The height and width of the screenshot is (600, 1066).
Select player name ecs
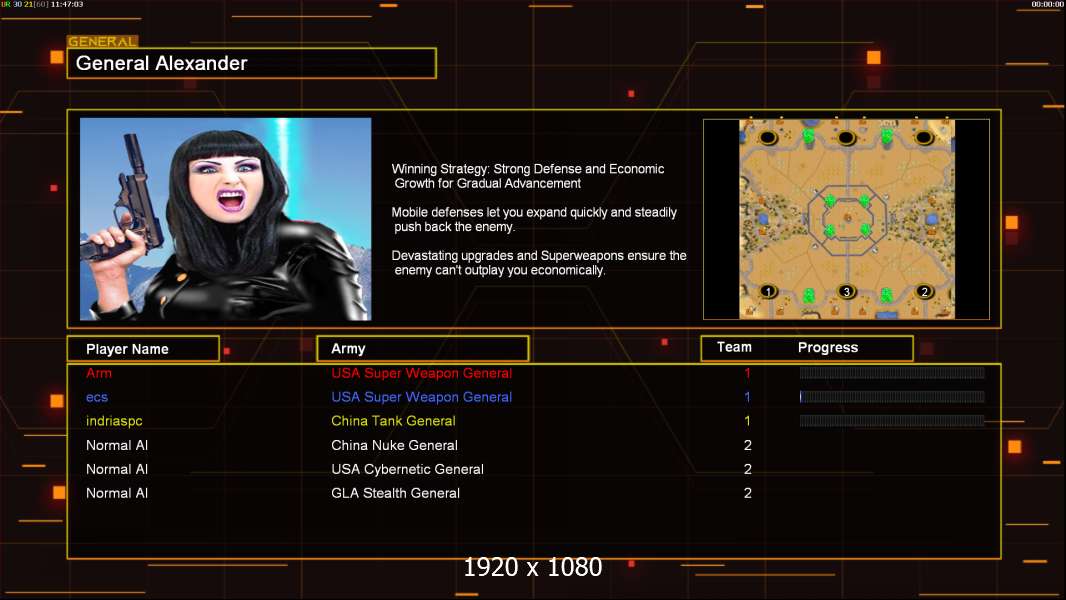97,398
